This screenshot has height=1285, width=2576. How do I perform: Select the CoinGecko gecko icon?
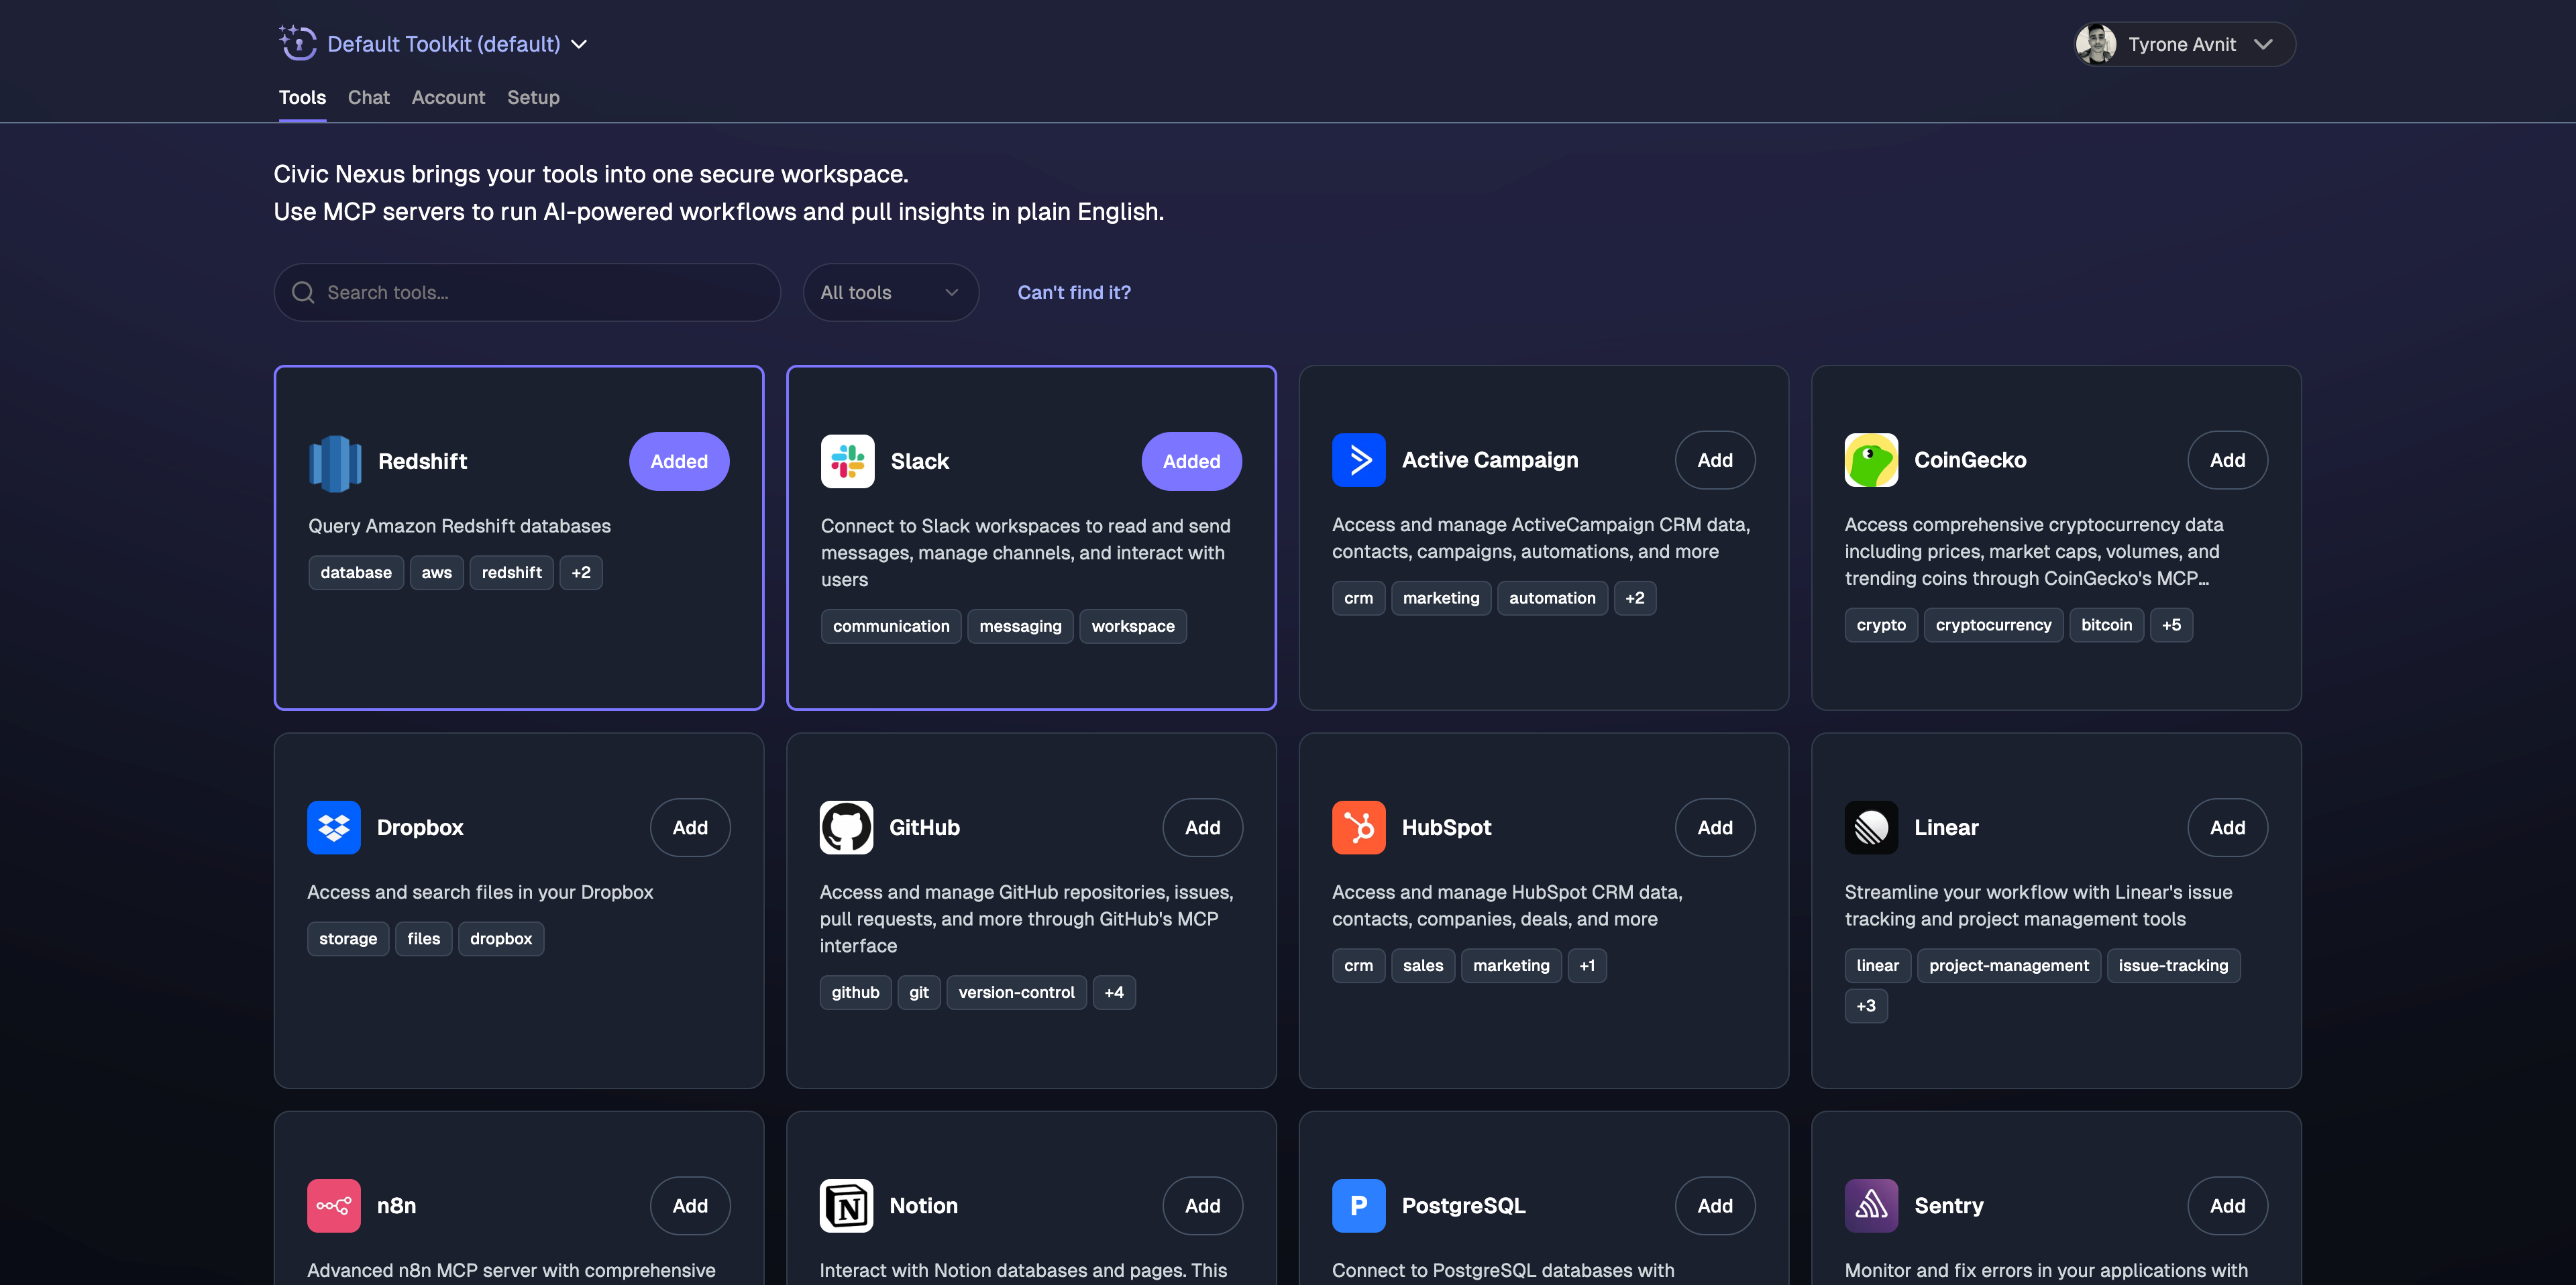(1870, 460)
